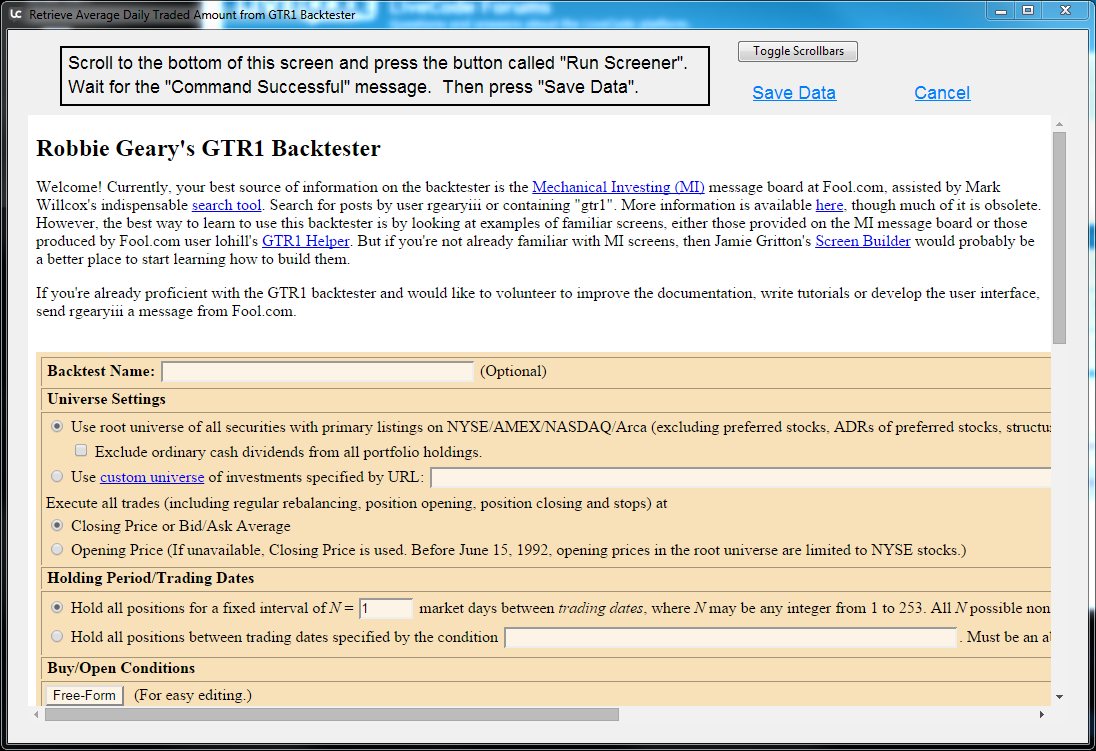Open the Mechanical Investing (MI) link

tap(618, 187)
